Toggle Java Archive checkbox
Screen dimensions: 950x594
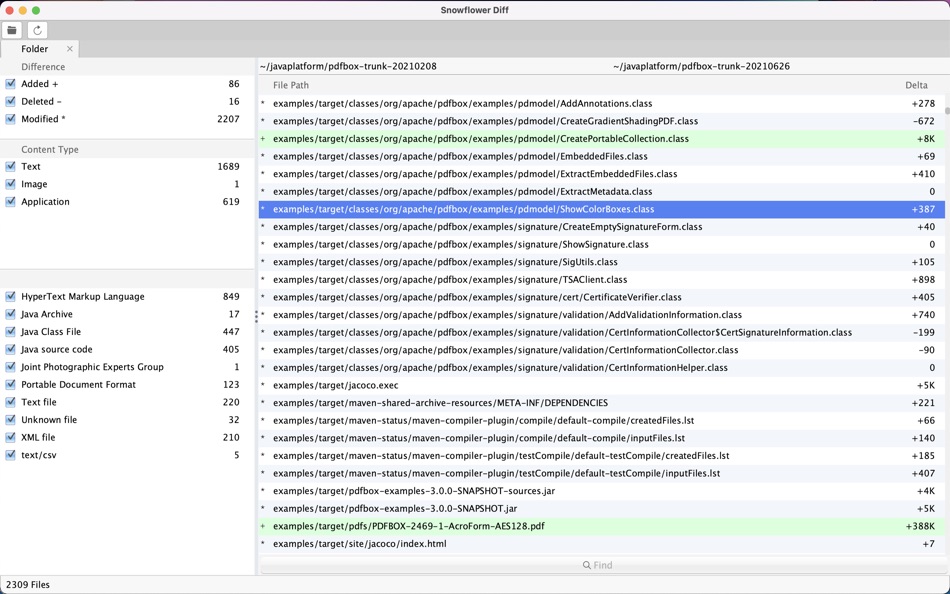(10, 314)
